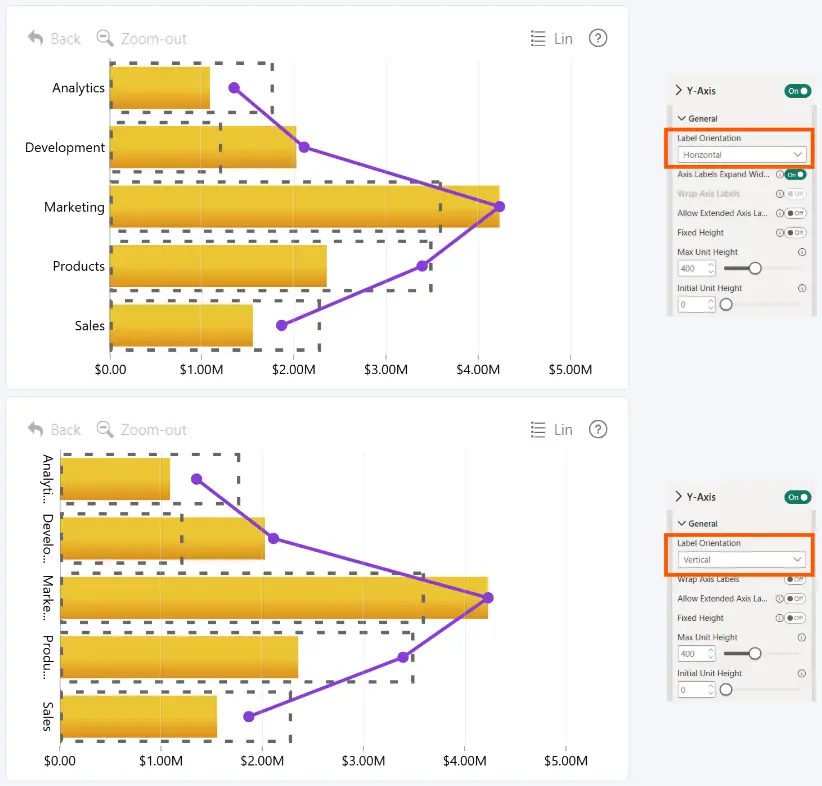Open the Label Orientation dropdown showing Horizontal
The height and width of the screenshot is (786, 822).
pos(742,155)
